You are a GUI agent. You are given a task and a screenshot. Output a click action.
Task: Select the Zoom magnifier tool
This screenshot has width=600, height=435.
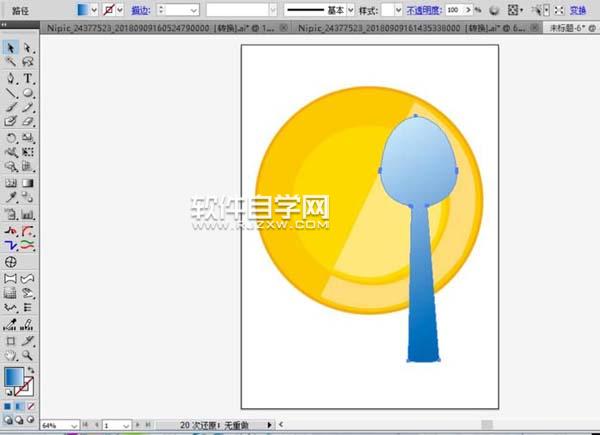point(27,354)
